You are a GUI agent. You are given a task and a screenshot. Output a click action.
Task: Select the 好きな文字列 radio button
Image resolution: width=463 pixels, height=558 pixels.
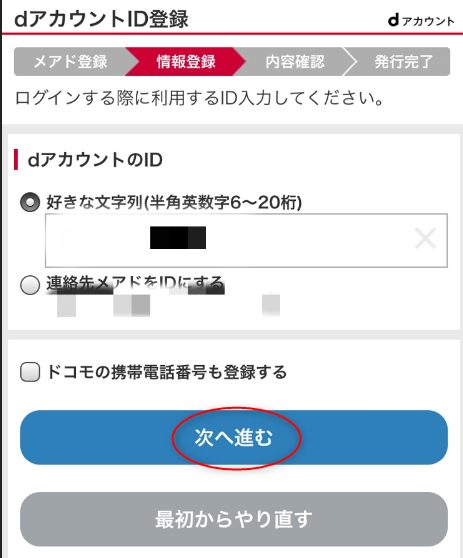tap(30, 202)
